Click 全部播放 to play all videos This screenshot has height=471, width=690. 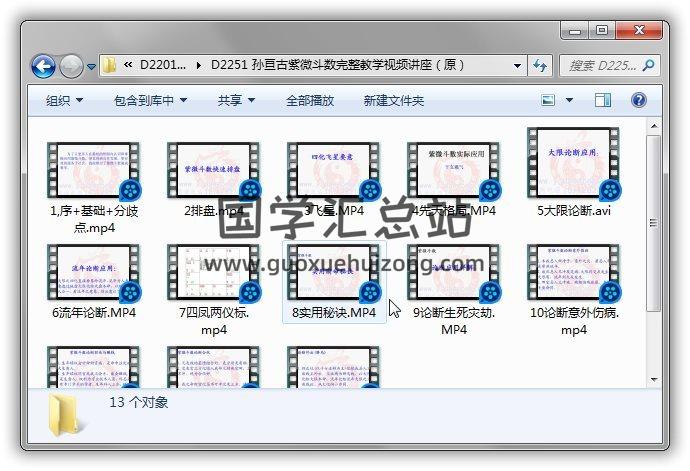(310, 101)
